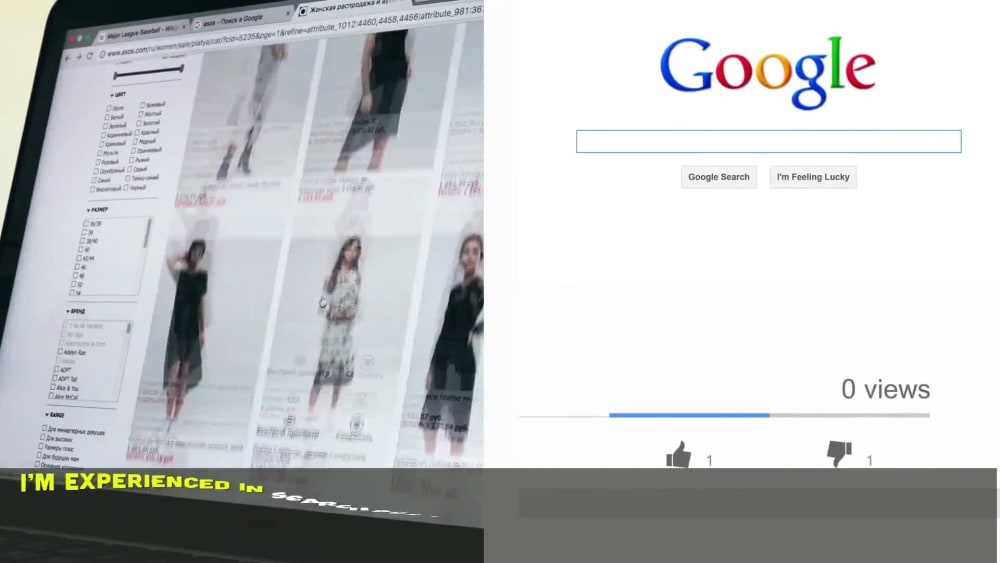1000x563 pixels.
Task: Check the Серебряный color checkbox
Action: tap(96, 171)
